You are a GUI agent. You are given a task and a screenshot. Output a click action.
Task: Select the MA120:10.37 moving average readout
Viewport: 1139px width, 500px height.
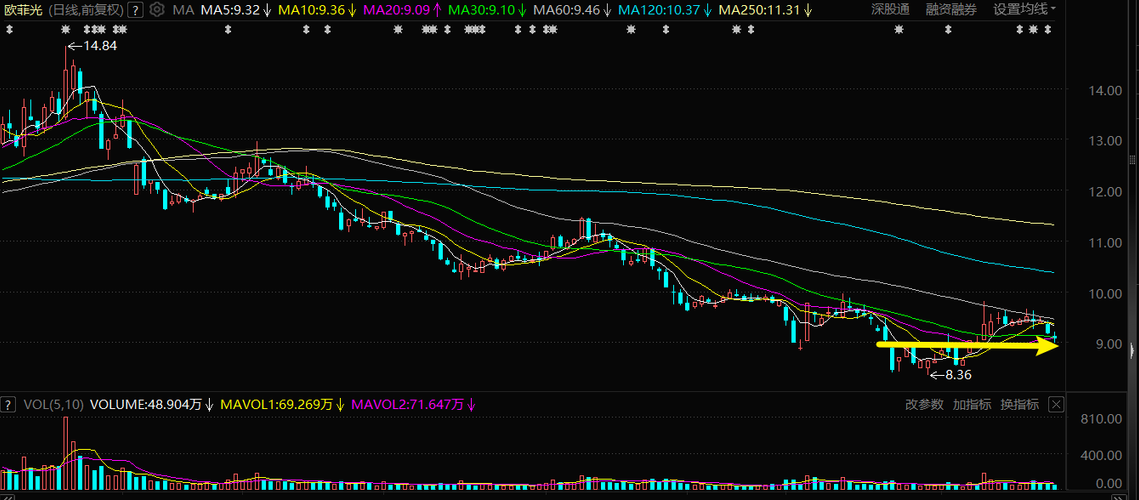pos(665,9)
